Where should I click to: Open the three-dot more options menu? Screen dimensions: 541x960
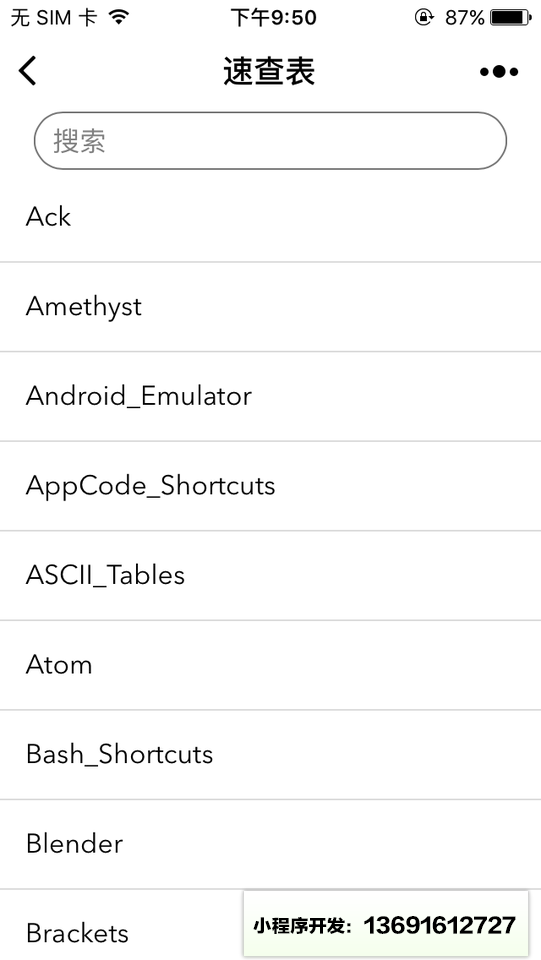point(499,72)
